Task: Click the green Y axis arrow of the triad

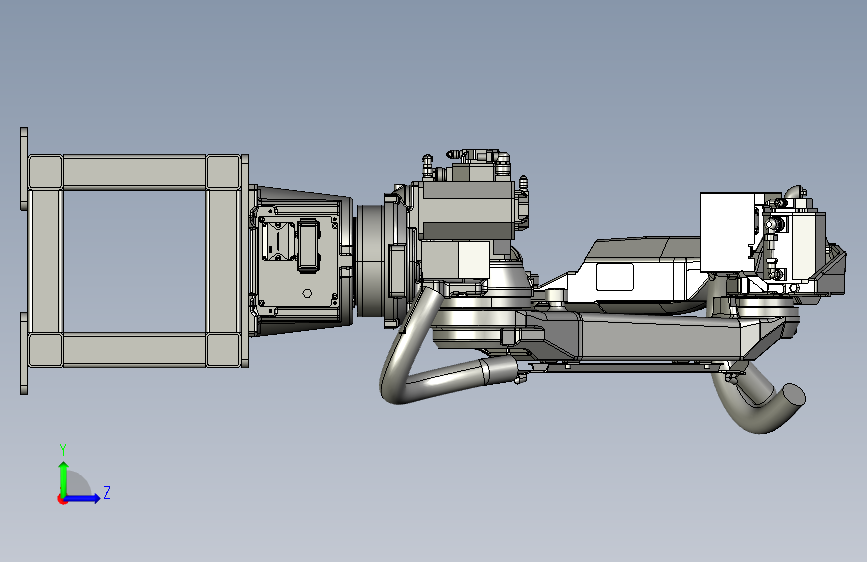Action: [x=63, y=478]
